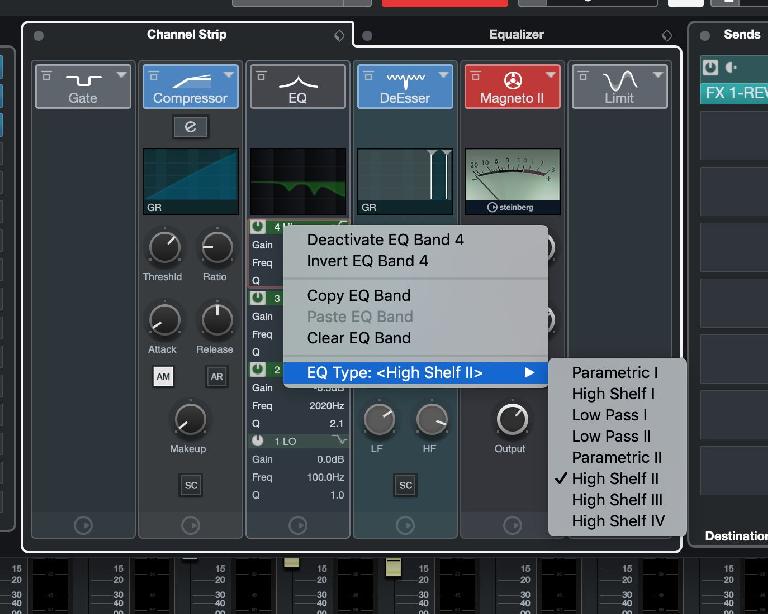The width and height of the screenshot is (768, 614).
Task: Open the DeEsser module dropdown arrow
Action: click(x=444, y=75)
